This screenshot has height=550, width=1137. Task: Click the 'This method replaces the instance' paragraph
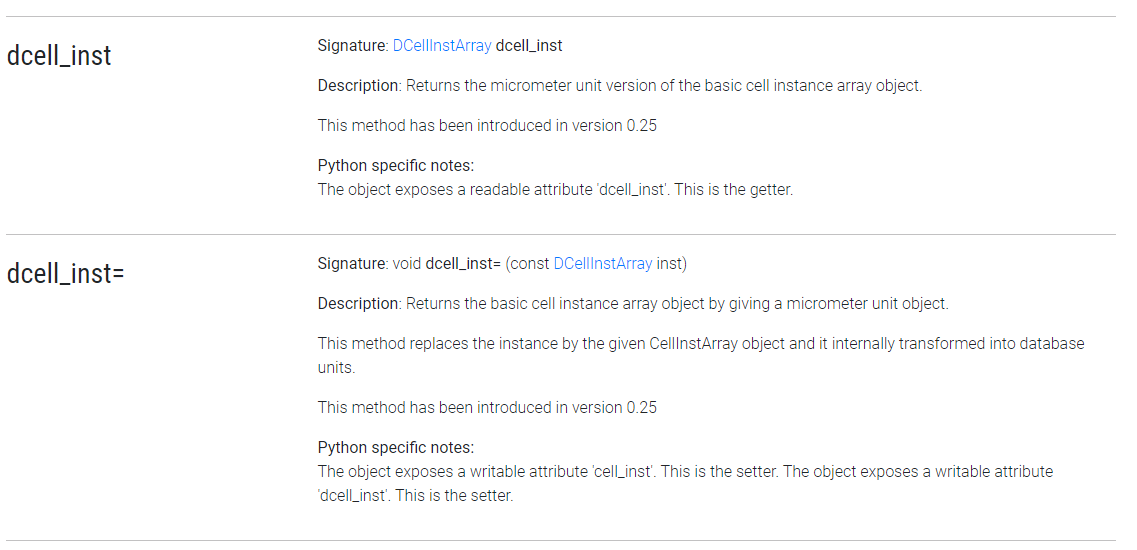pyautogui.click(x=701, y=355)
